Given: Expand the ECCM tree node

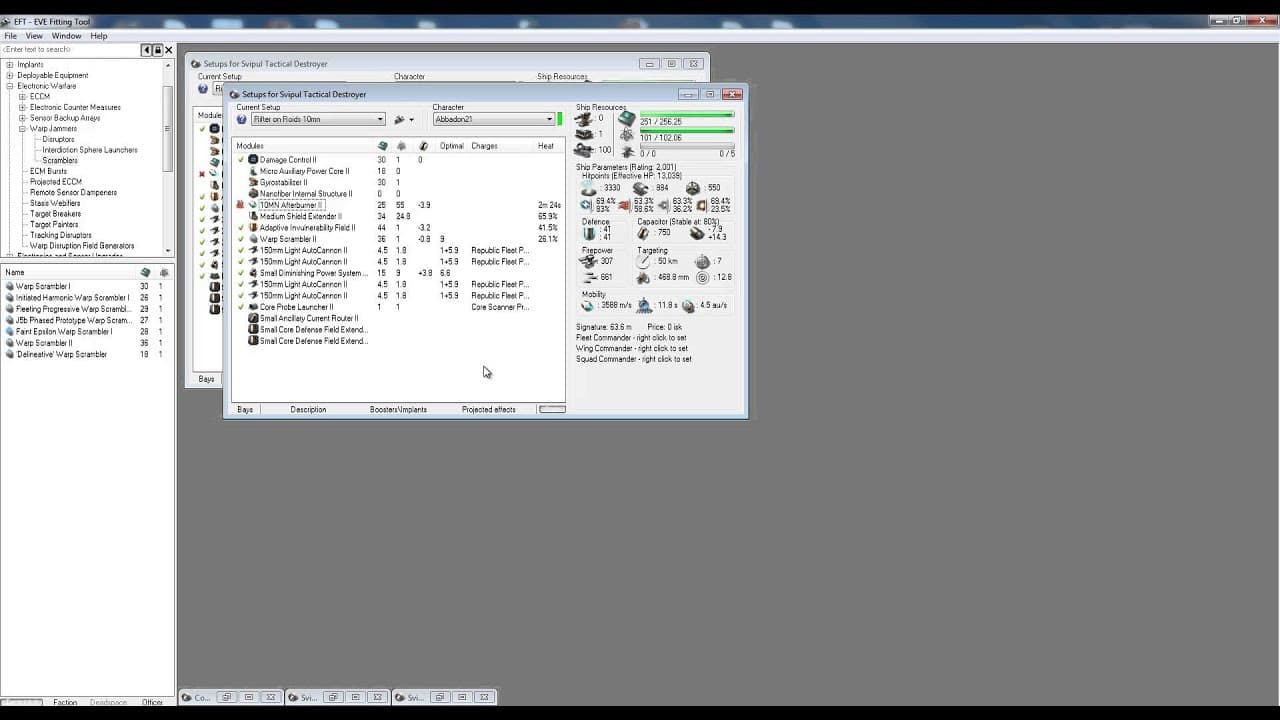Looking at the screenshot, I should tap(23, 97).
